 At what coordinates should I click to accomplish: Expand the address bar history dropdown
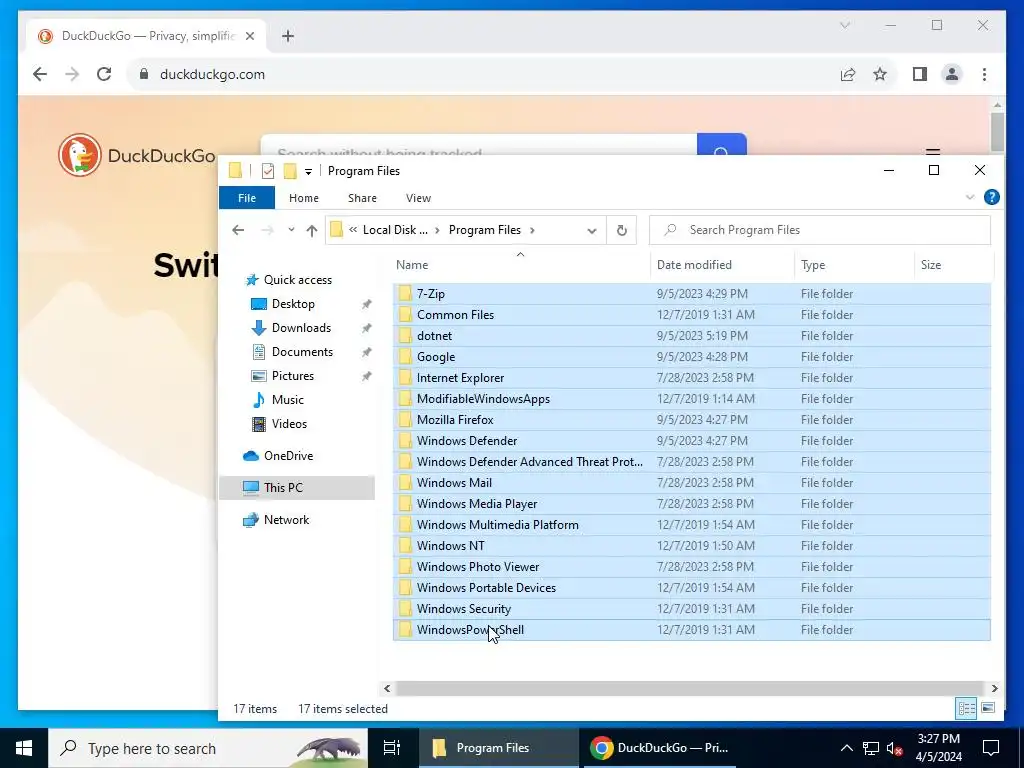[592, 230]
